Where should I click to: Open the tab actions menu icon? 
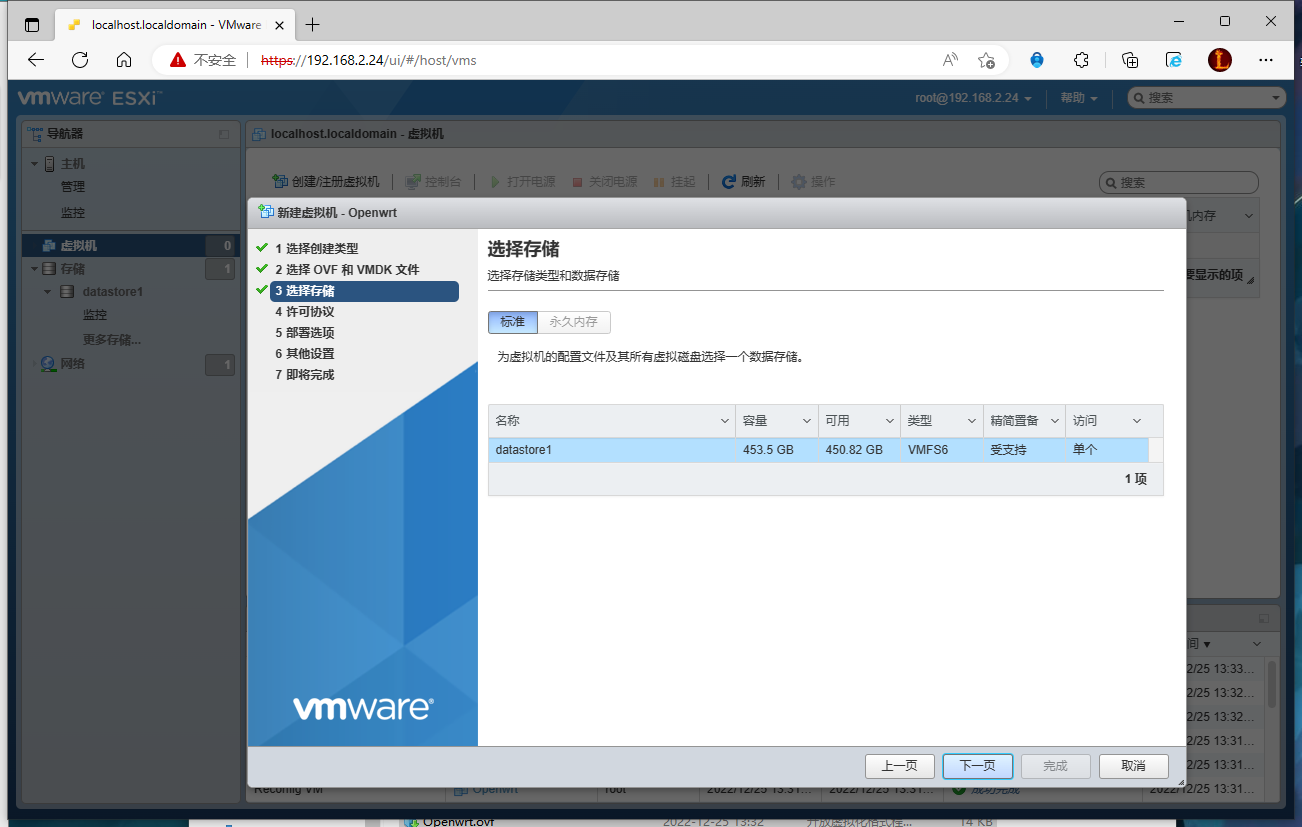[32, 24]
